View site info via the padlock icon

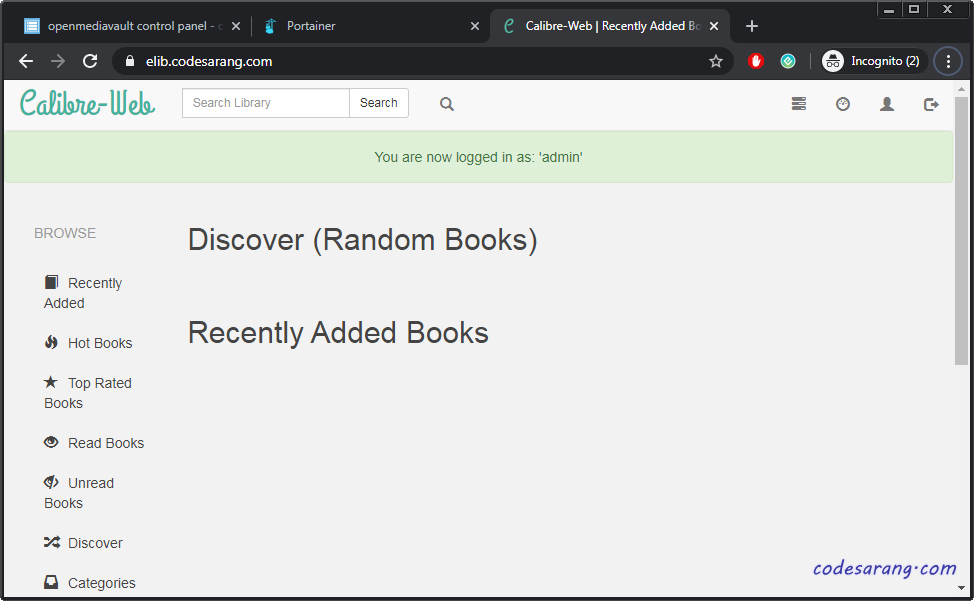click(x=129, y=61)
